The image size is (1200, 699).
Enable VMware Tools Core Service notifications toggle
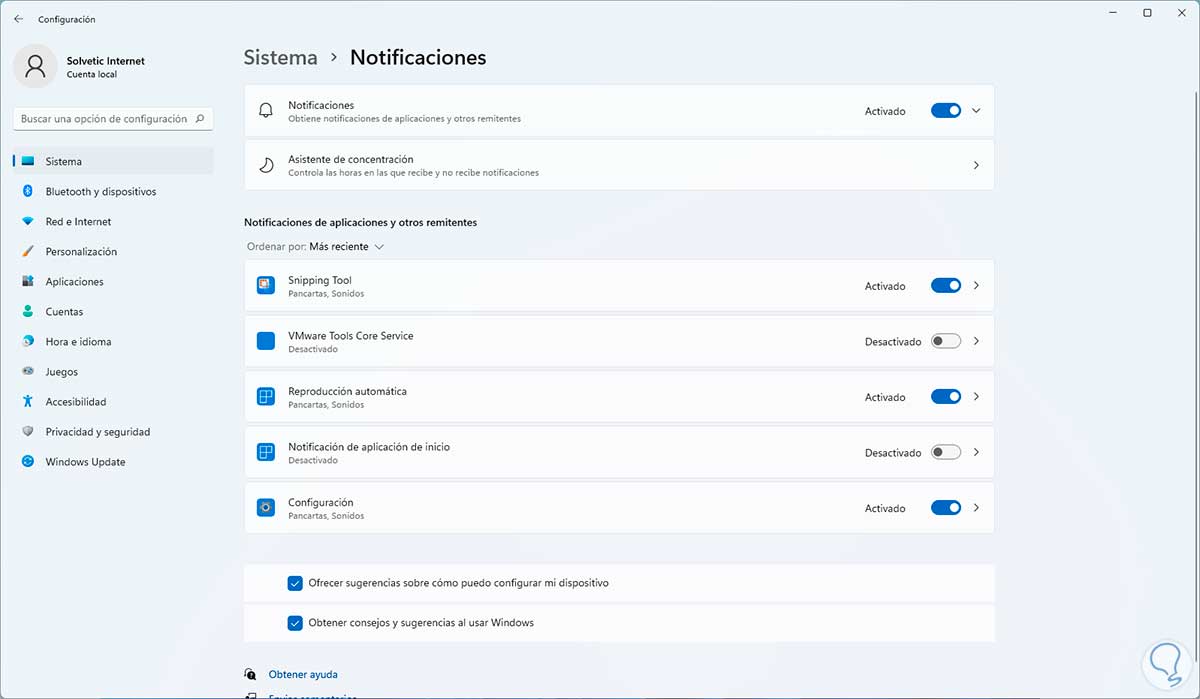click(946, 341)
